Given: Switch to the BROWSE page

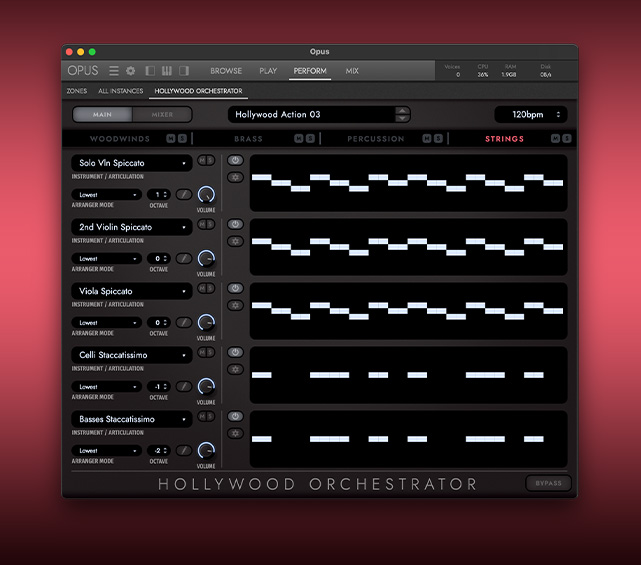Looking at the screenshot, I should point(226,71).
